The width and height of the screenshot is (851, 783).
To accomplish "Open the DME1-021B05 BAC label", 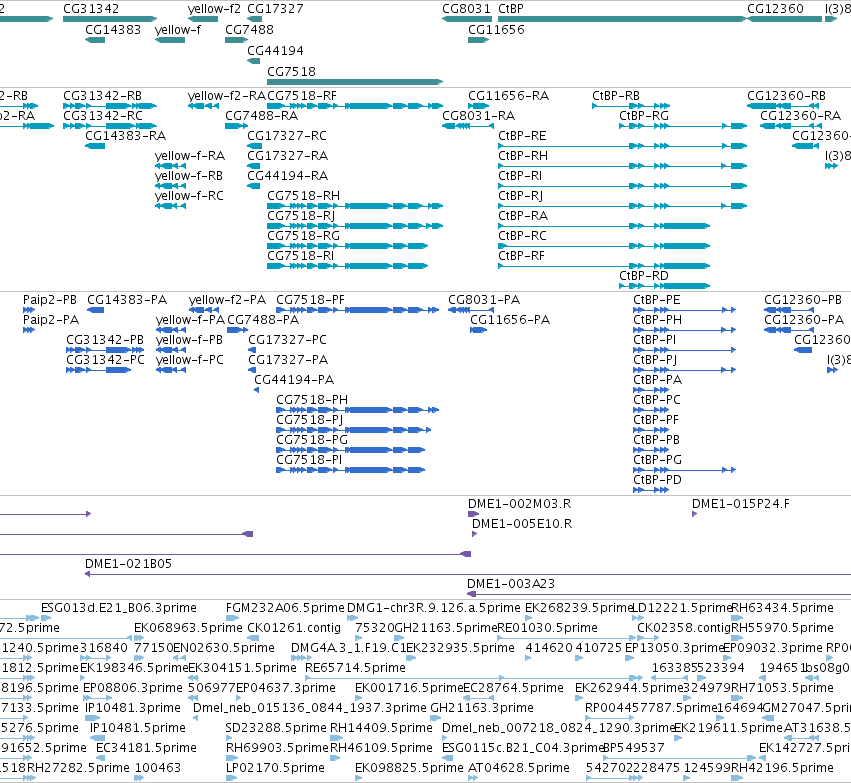I will (129, 564).
